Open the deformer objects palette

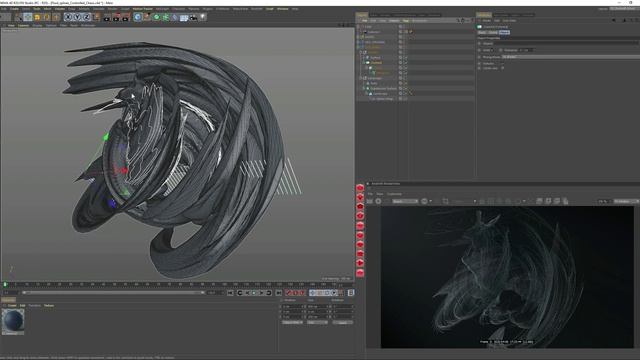175,17
